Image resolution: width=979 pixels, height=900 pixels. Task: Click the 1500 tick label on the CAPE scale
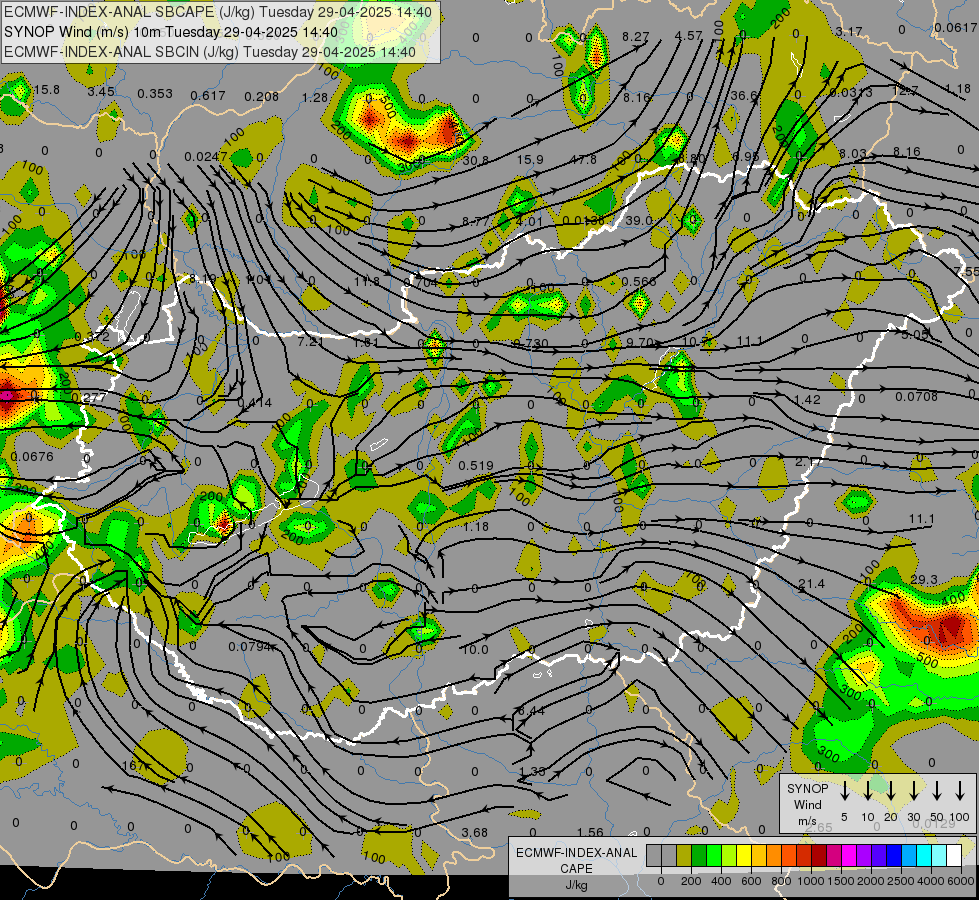(840, 881)
